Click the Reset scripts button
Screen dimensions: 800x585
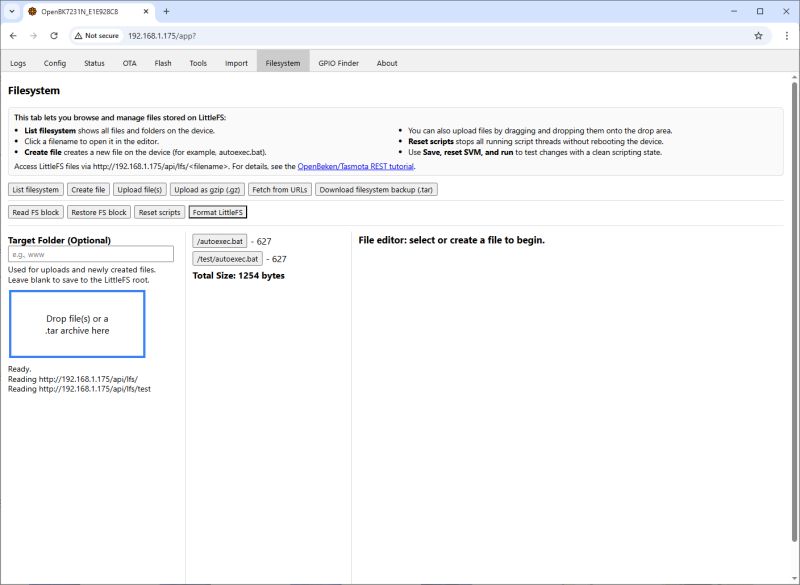(161, 211)
